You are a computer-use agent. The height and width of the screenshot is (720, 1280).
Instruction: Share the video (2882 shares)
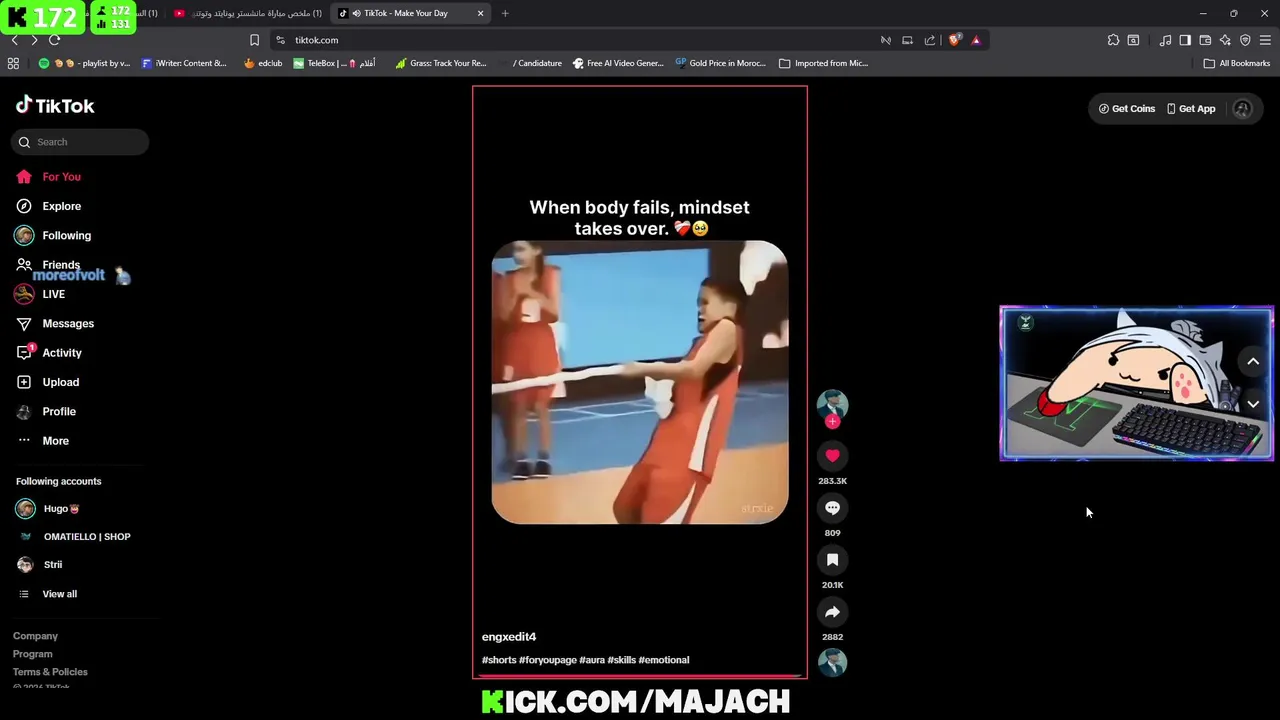[x=832, y=612]
